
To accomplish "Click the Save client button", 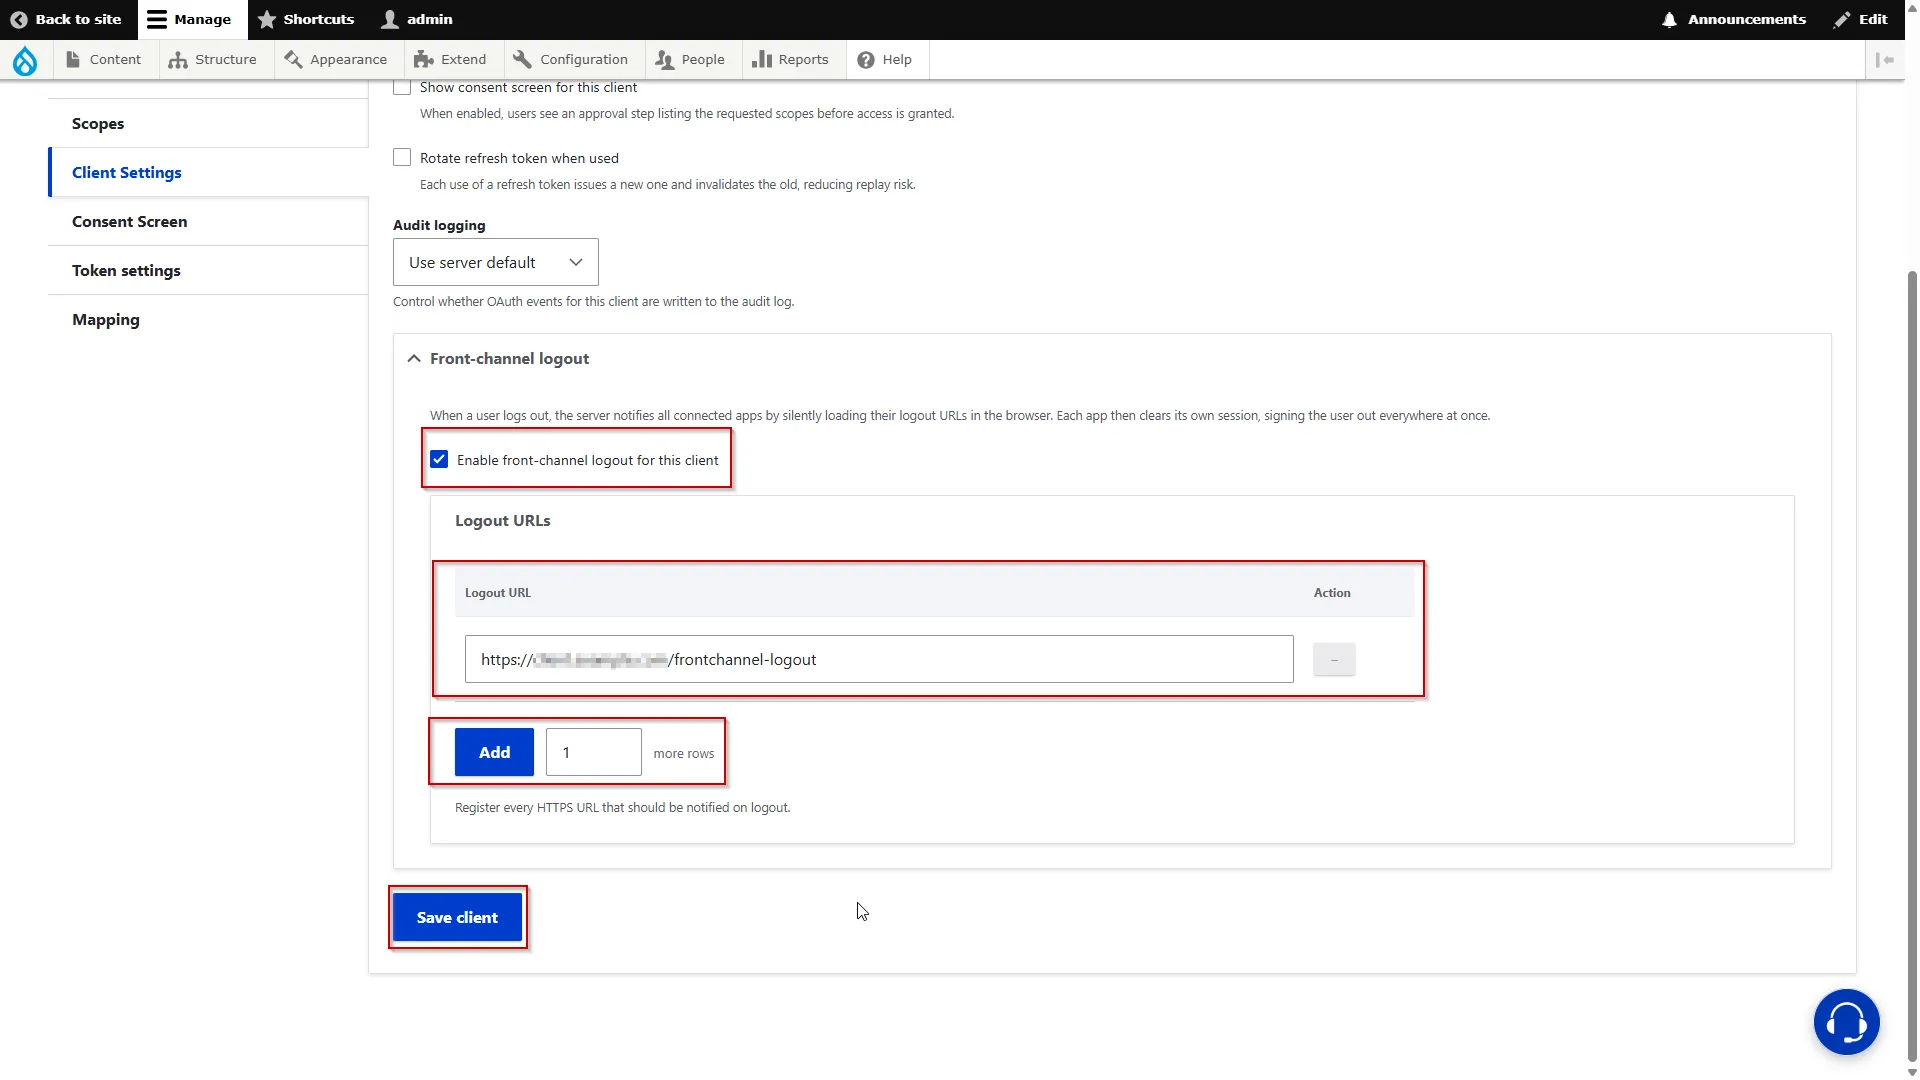I will tap(457, 918).
